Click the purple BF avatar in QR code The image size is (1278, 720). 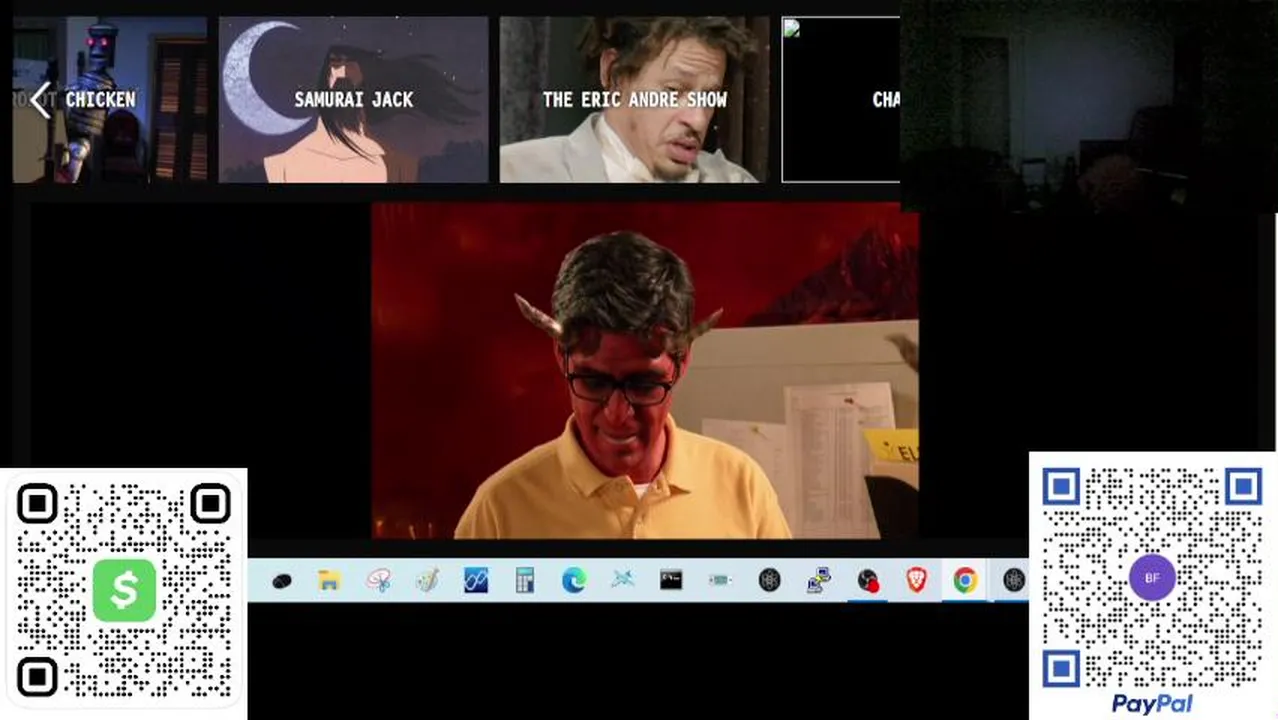(x=1152, y=578)
